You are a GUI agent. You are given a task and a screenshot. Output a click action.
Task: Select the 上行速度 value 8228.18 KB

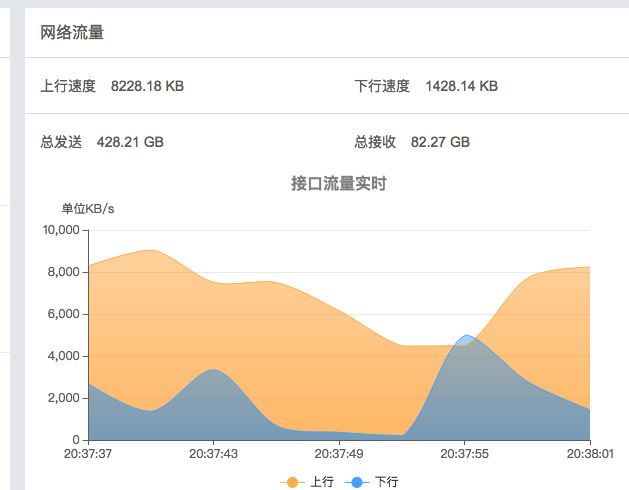tap(147, 86)
